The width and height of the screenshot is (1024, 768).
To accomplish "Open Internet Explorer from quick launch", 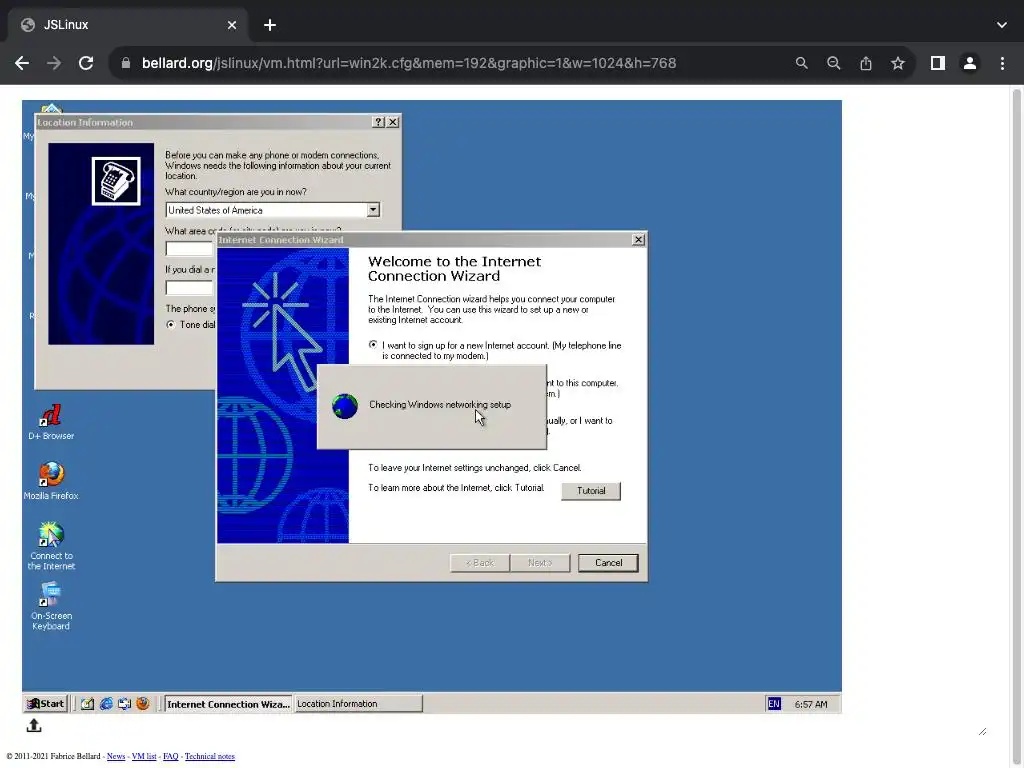I will pos(106,703).
